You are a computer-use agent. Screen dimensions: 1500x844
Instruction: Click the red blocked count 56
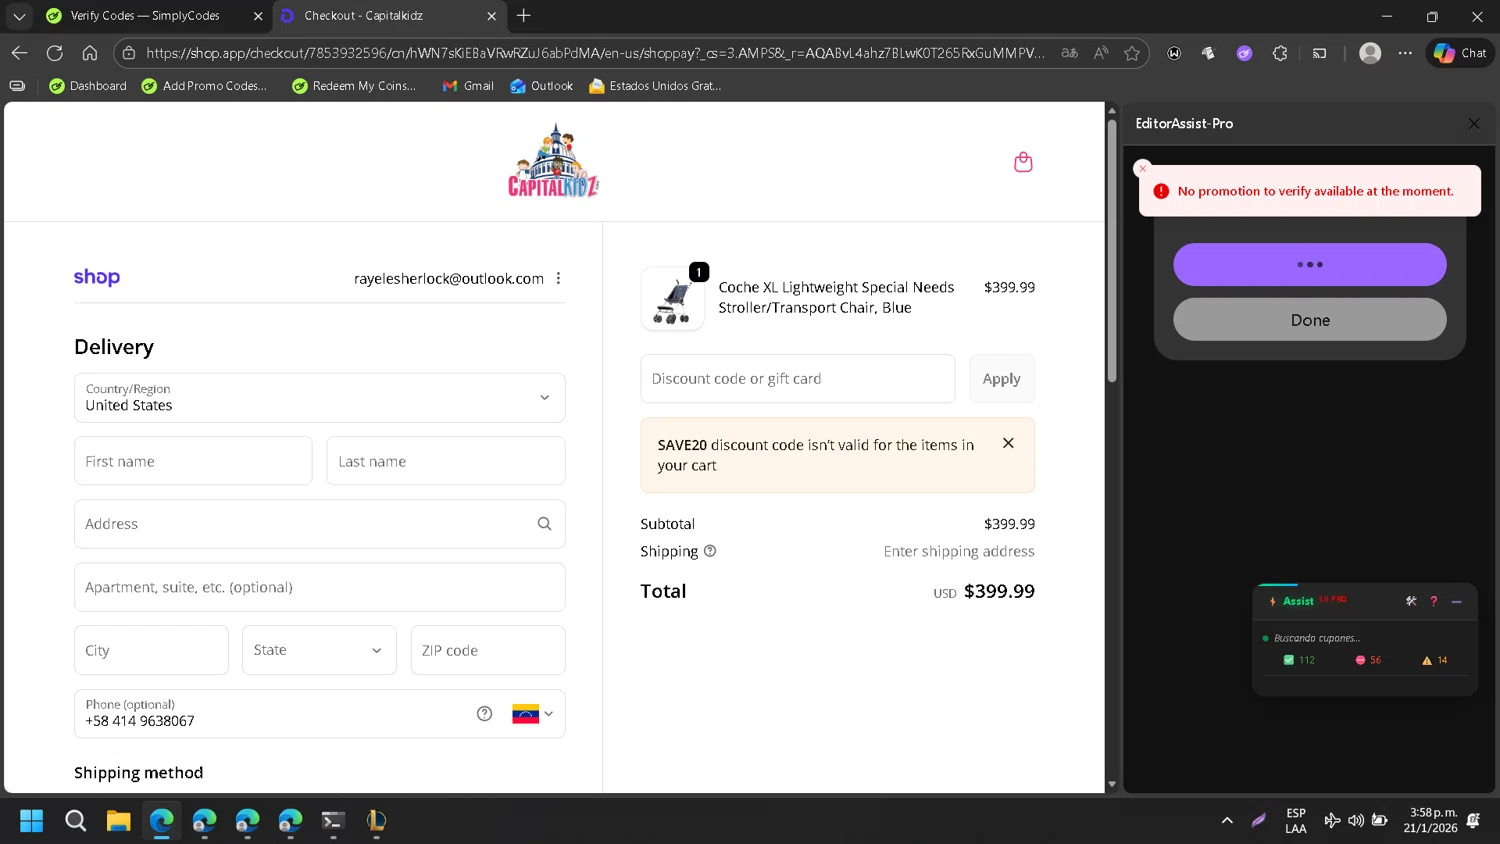tap(1368, 660)
